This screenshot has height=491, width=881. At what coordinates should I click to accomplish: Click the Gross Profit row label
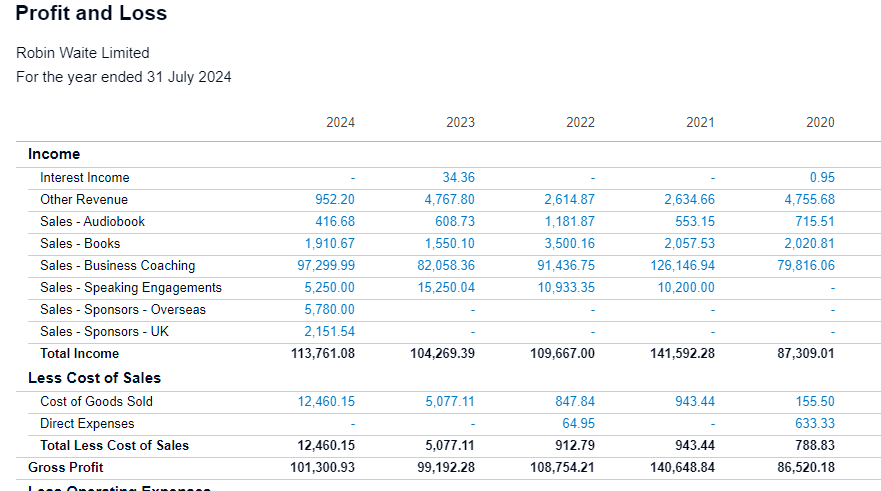(x=66, y=467)
